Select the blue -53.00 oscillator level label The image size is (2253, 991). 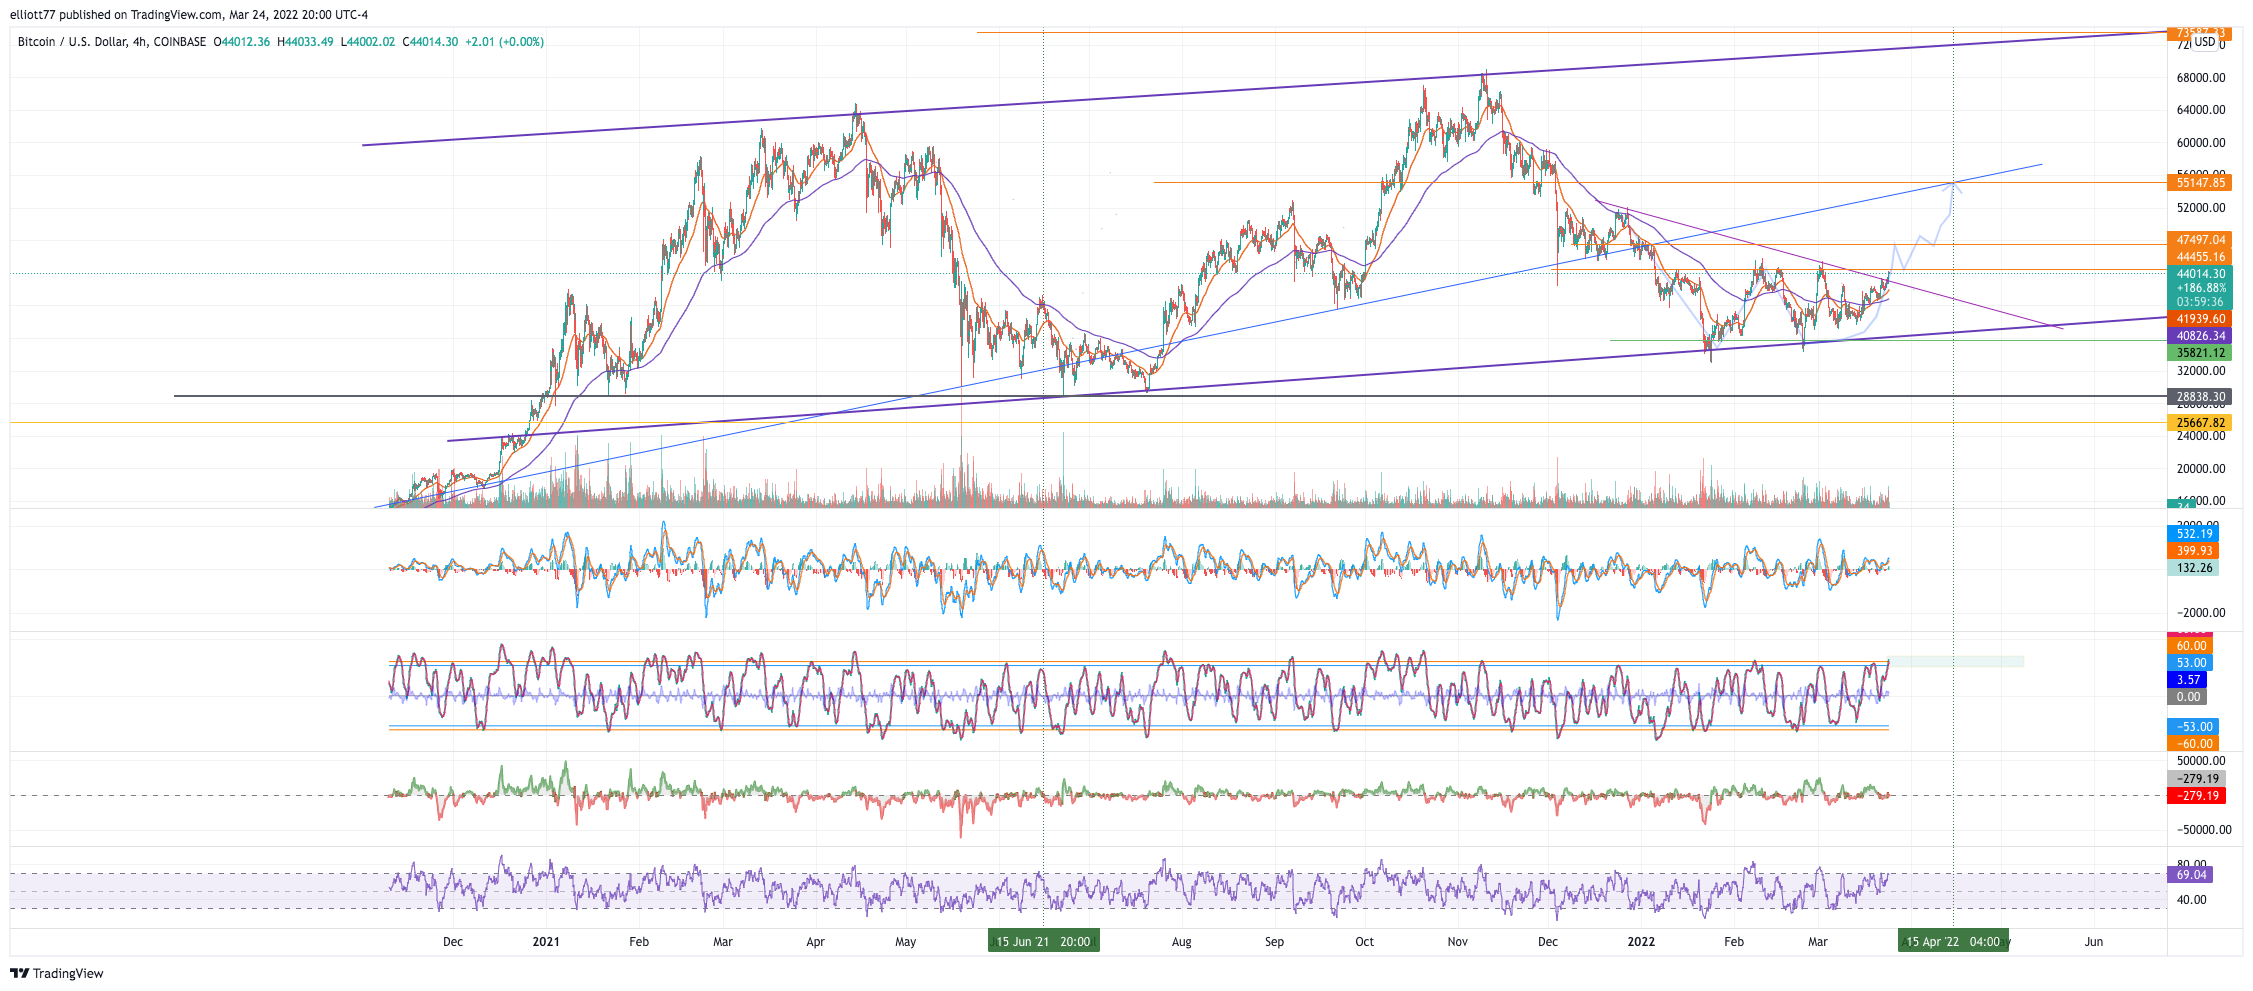coord(2192,727)
